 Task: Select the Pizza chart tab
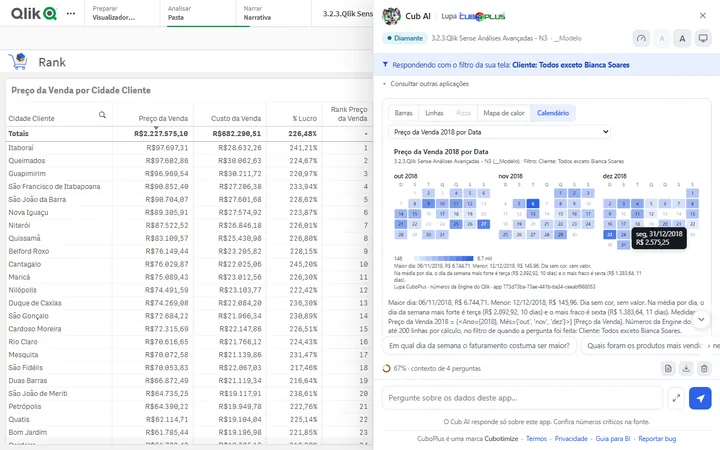pyautogui.click(x=463, y=113)
